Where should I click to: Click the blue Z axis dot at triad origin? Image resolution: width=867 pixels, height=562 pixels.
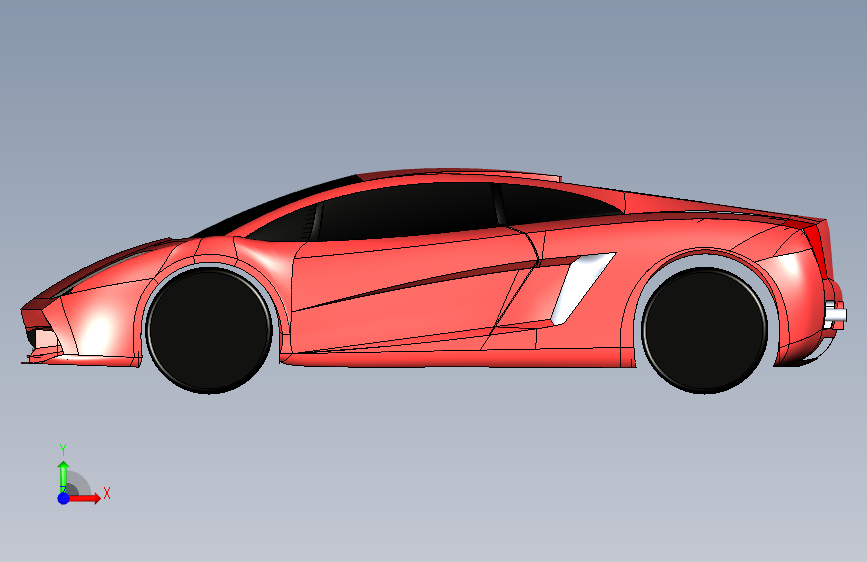point(63,498)
